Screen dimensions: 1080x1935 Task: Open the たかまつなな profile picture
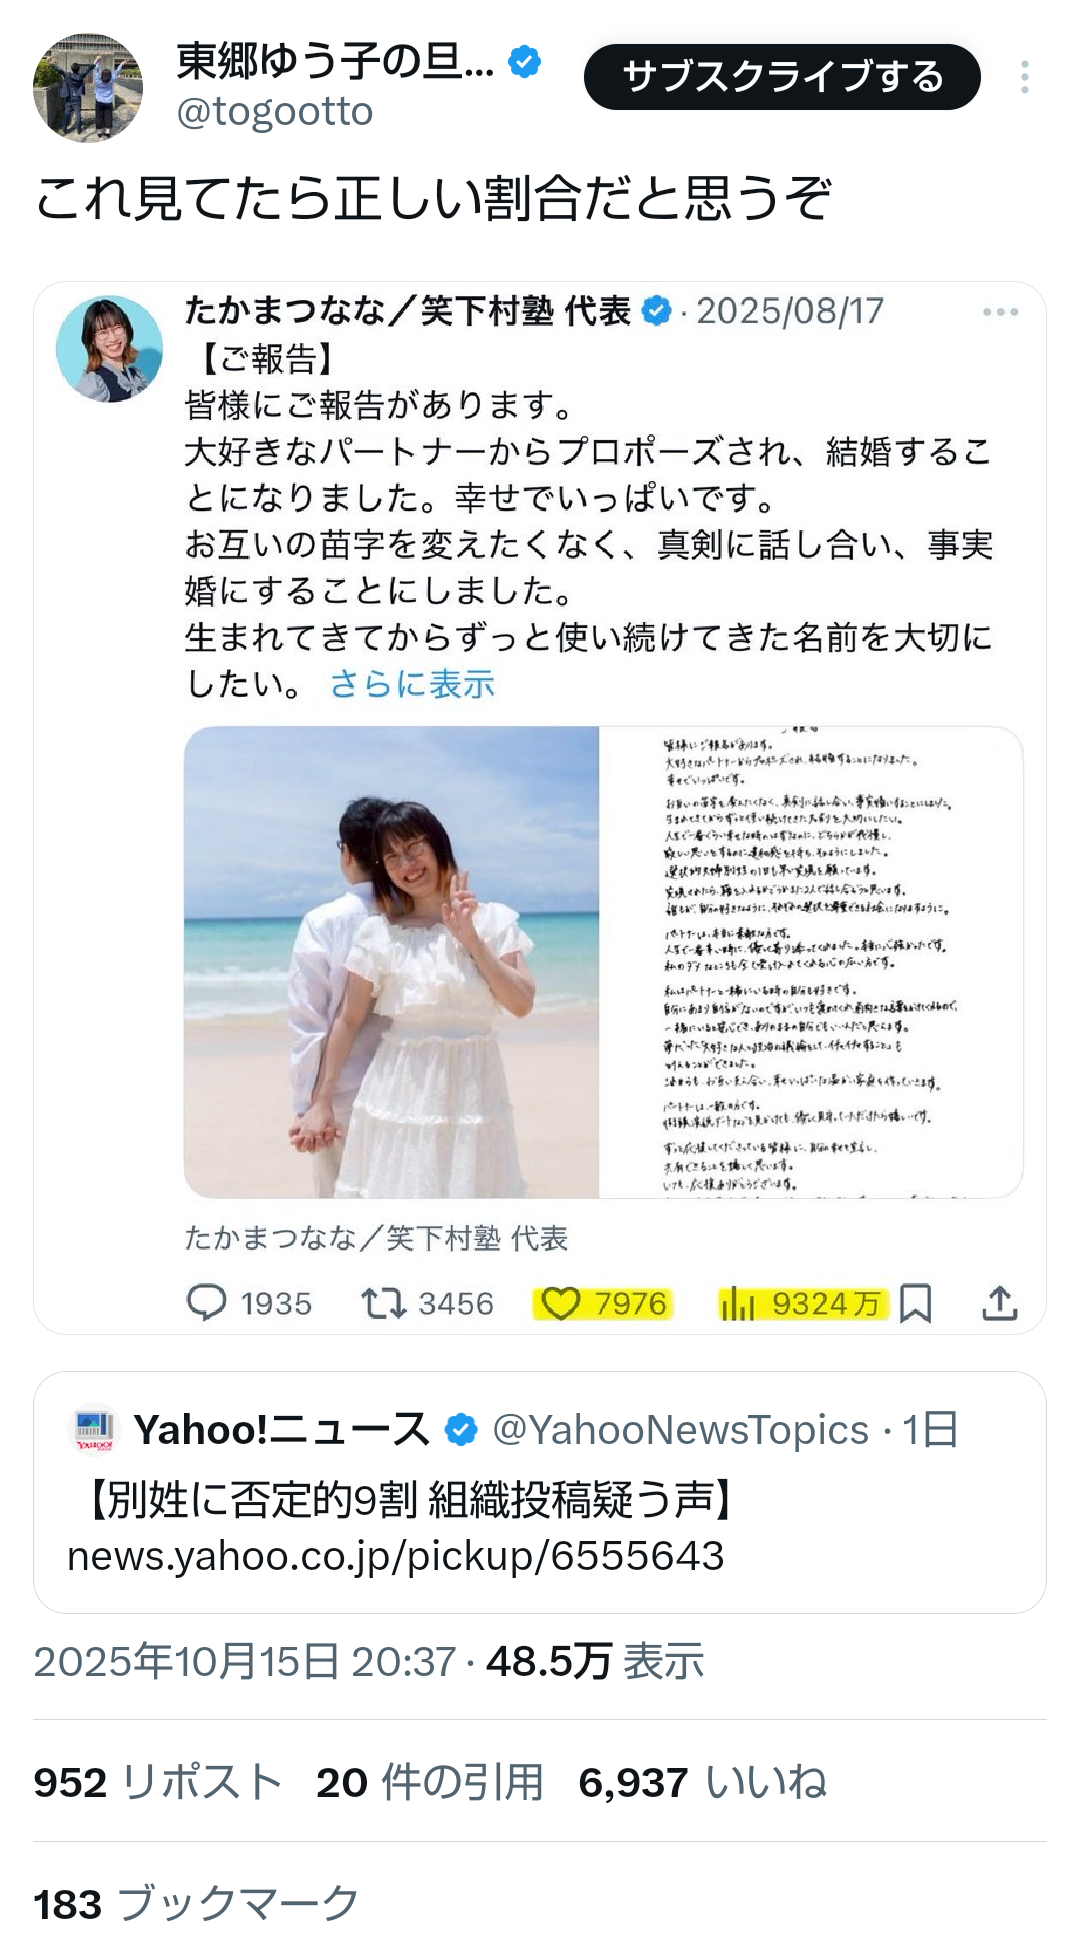coord(109,349)
